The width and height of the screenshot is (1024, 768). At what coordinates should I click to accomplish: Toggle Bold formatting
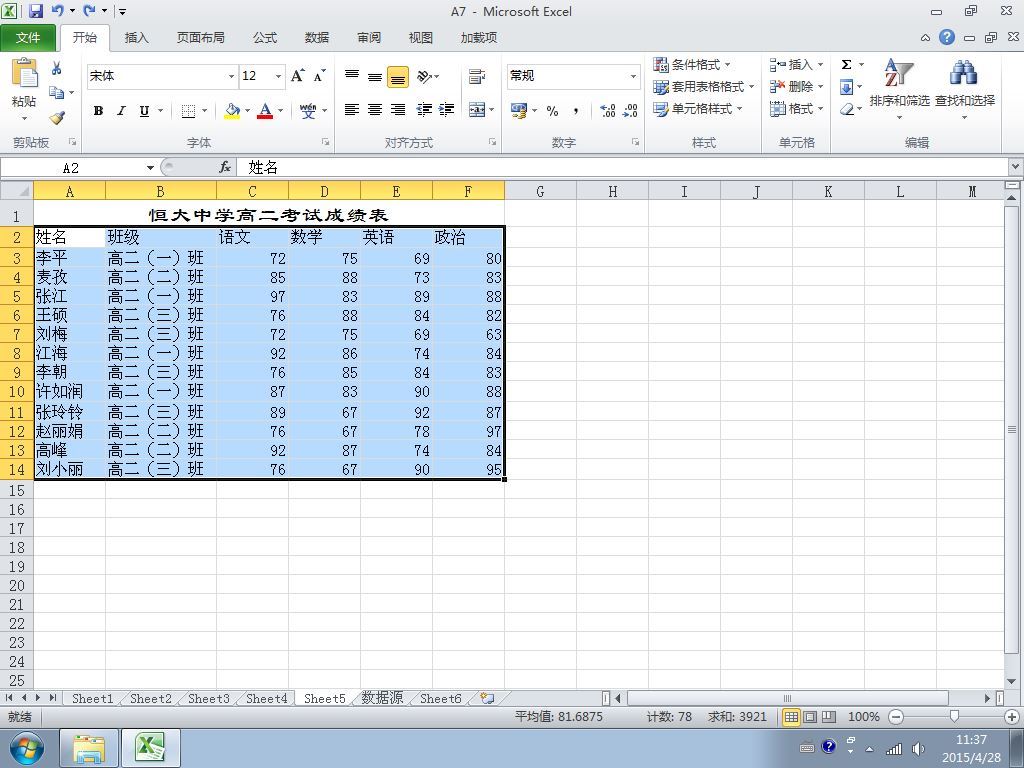(98, 110)
